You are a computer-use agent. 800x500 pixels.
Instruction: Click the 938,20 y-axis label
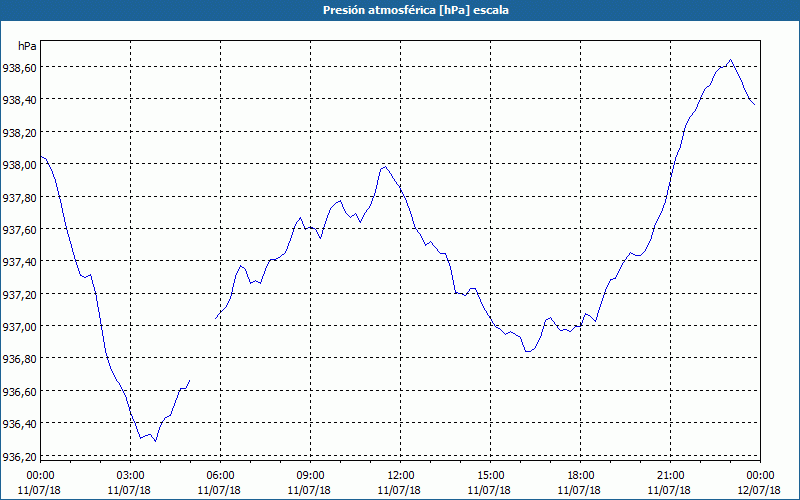pos(19,132)
